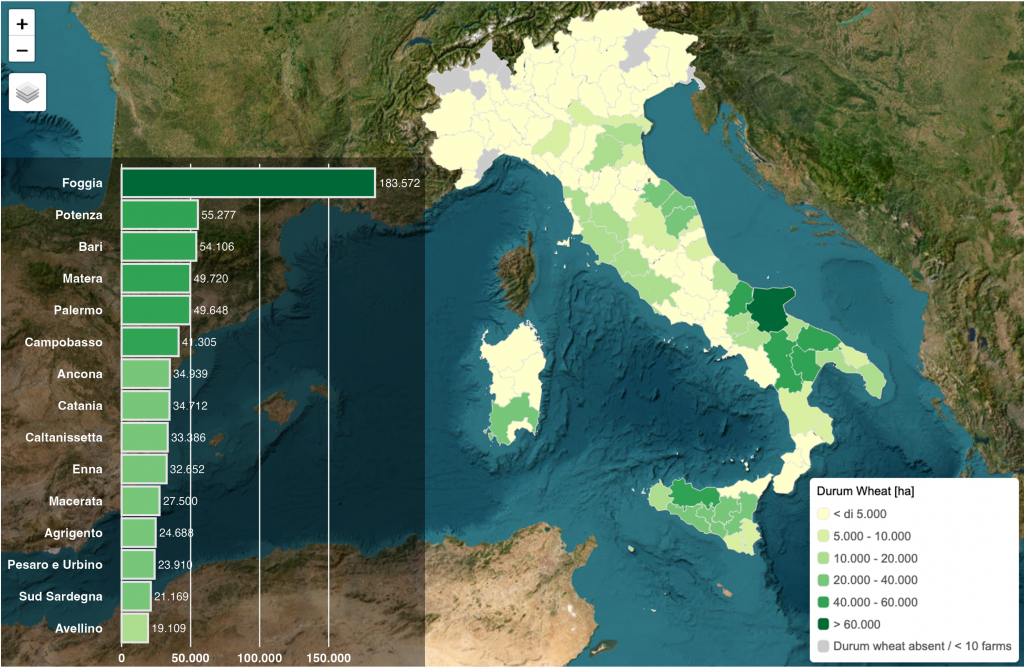Click the gray 'Durum wheat absent' legend swatch
Image resolution: width=1024 pixels, height=668 pixels.
pos(825,646)
